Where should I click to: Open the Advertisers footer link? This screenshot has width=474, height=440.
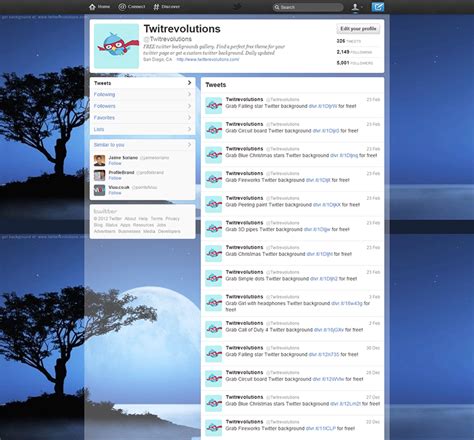coord(105,231)
